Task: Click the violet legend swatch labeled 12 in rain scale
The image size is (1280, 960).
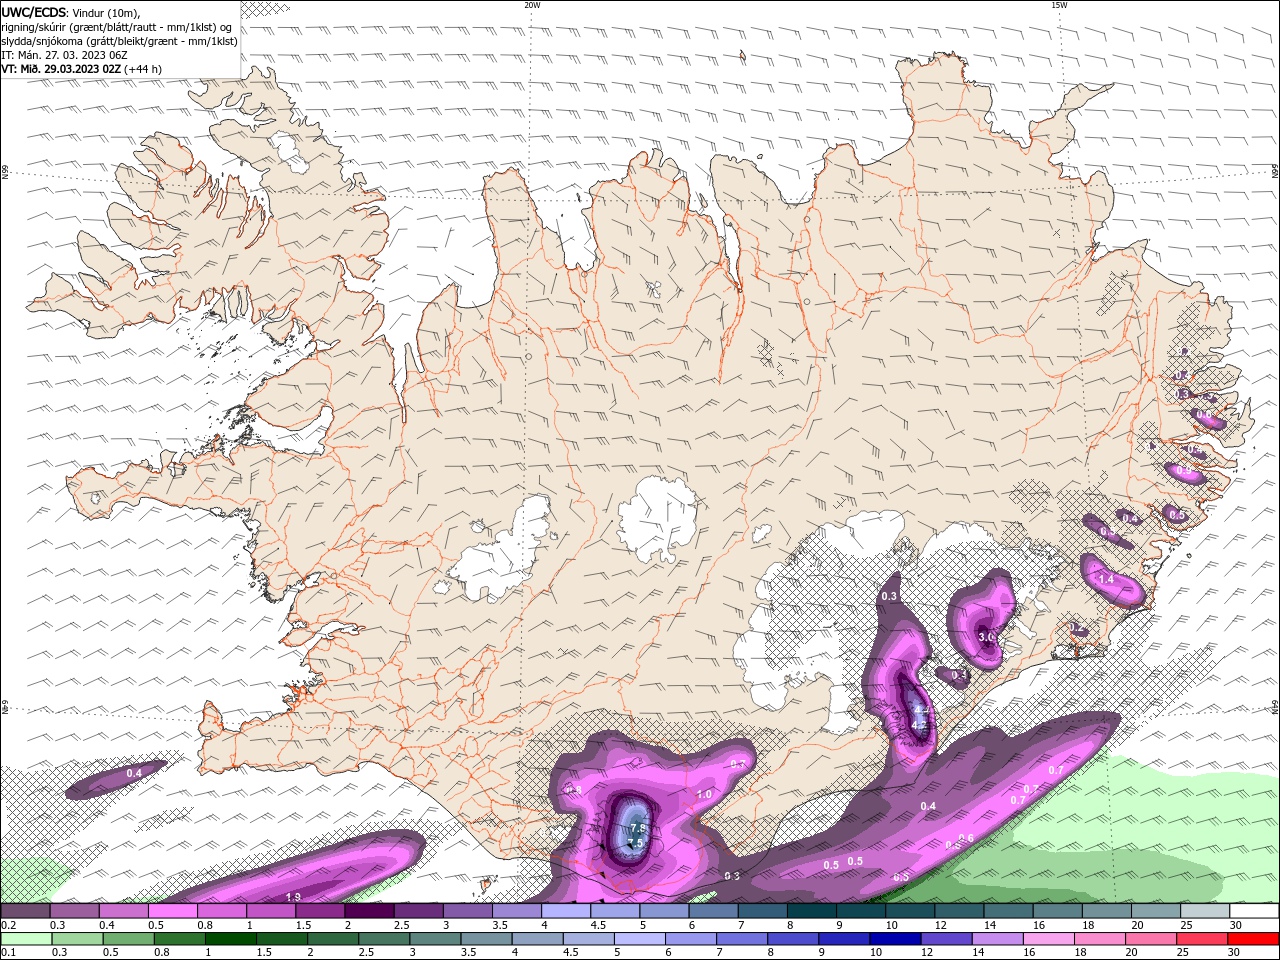Action: 946,939
